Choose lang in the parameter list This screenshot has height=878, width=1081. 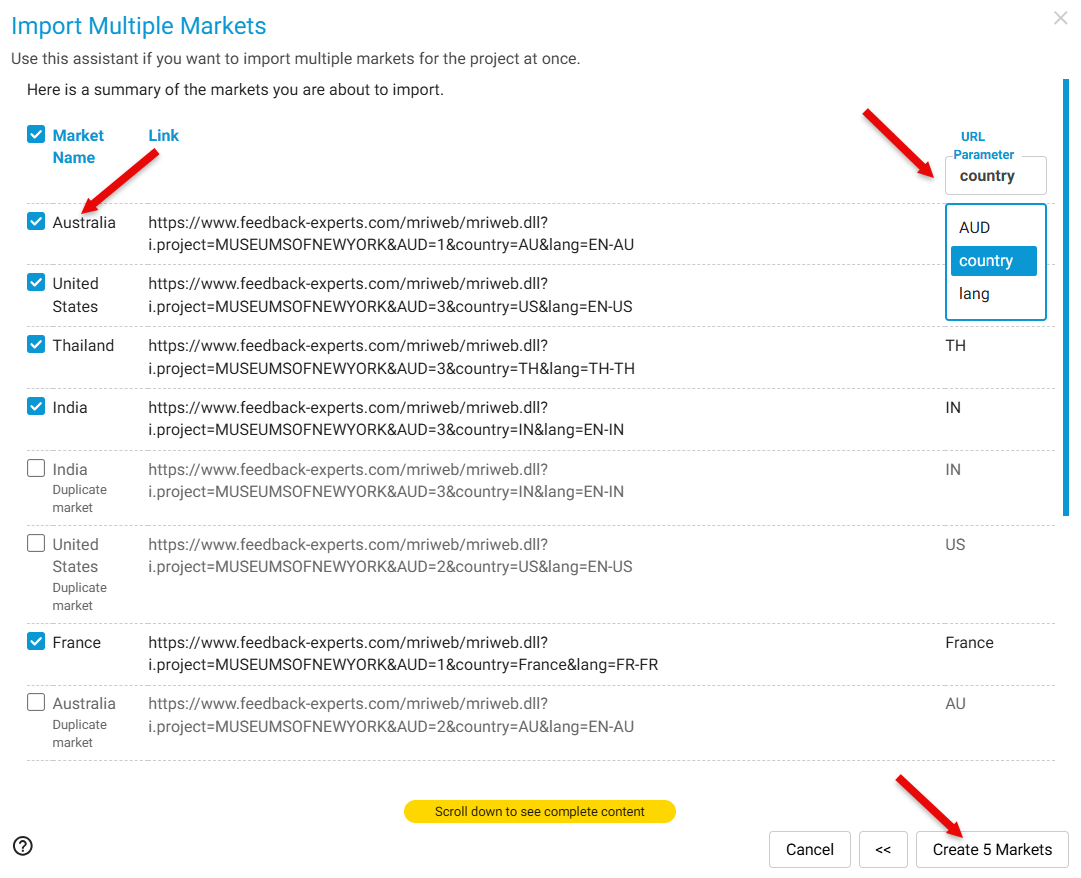tap(975, 294)
